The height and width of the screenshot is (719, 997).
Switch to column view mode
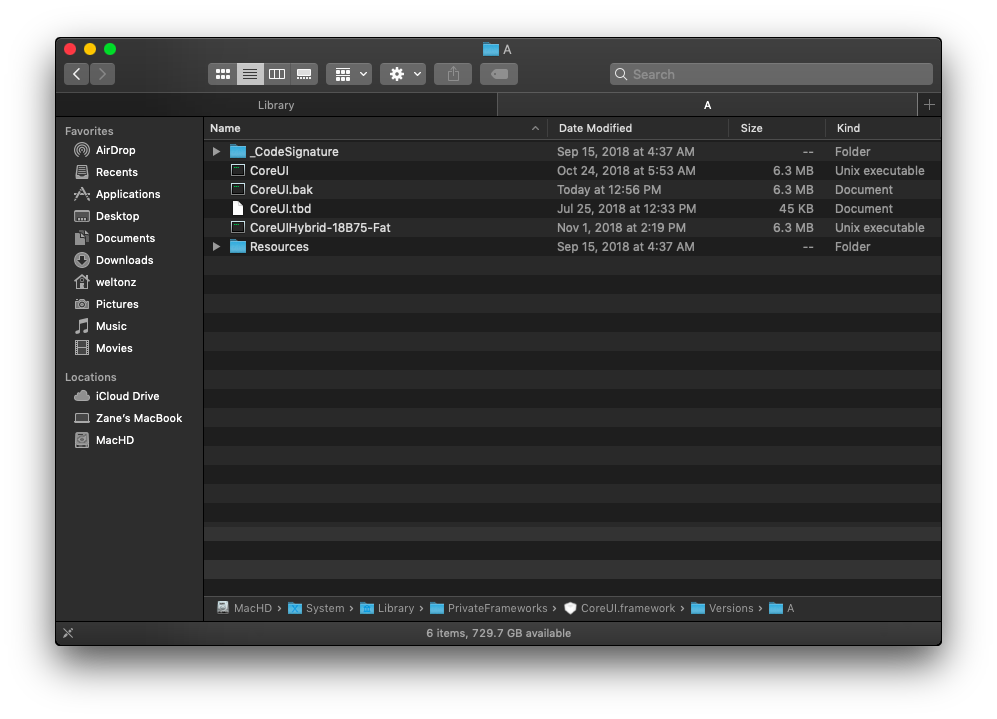[x=277, y=74]
